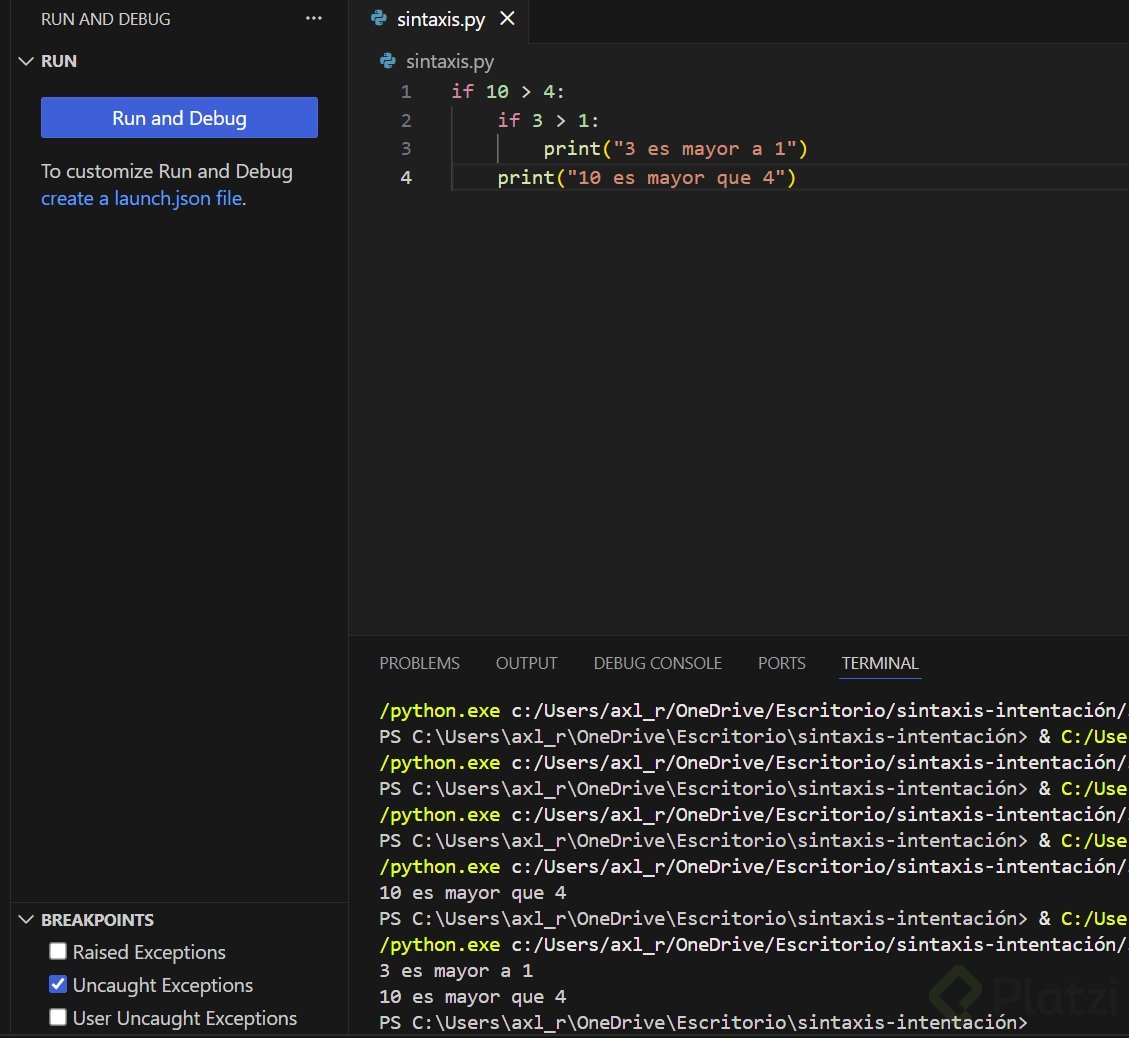Show the DEBUG CONSOLE tab
Viewport: 1129px width, 1038px height.
pyautogui.click(x=657, y=663)
